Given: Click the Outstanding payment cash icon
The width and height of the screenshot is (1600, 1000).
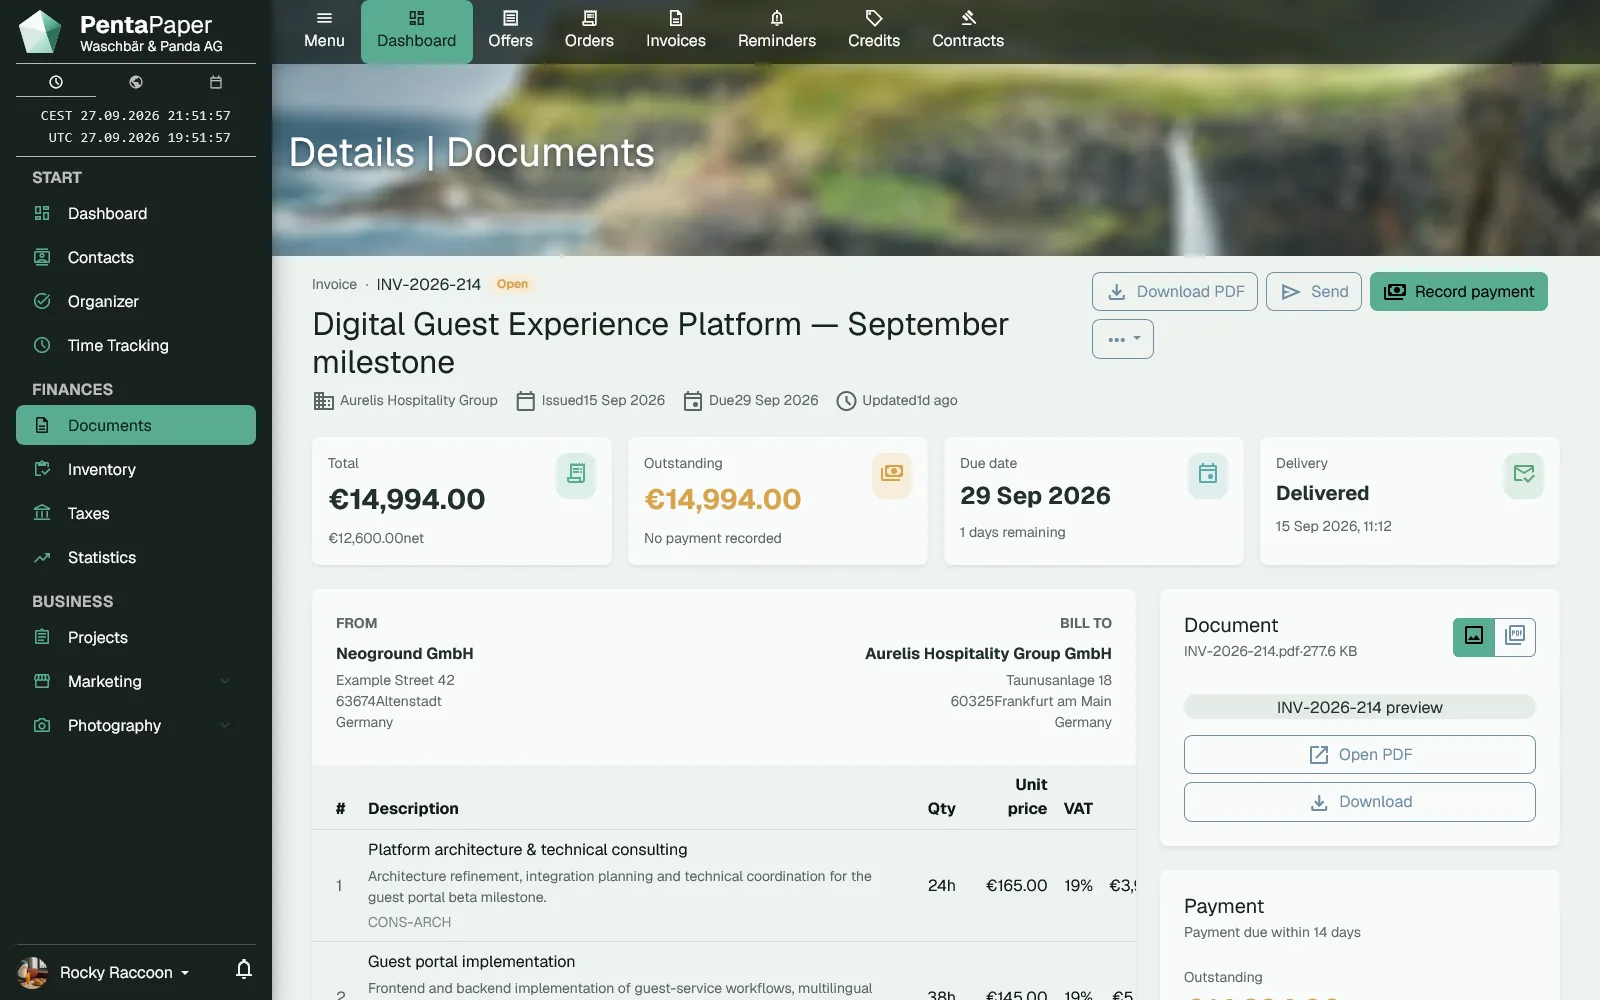Looking at the screenshot, I should click(892, 474).
